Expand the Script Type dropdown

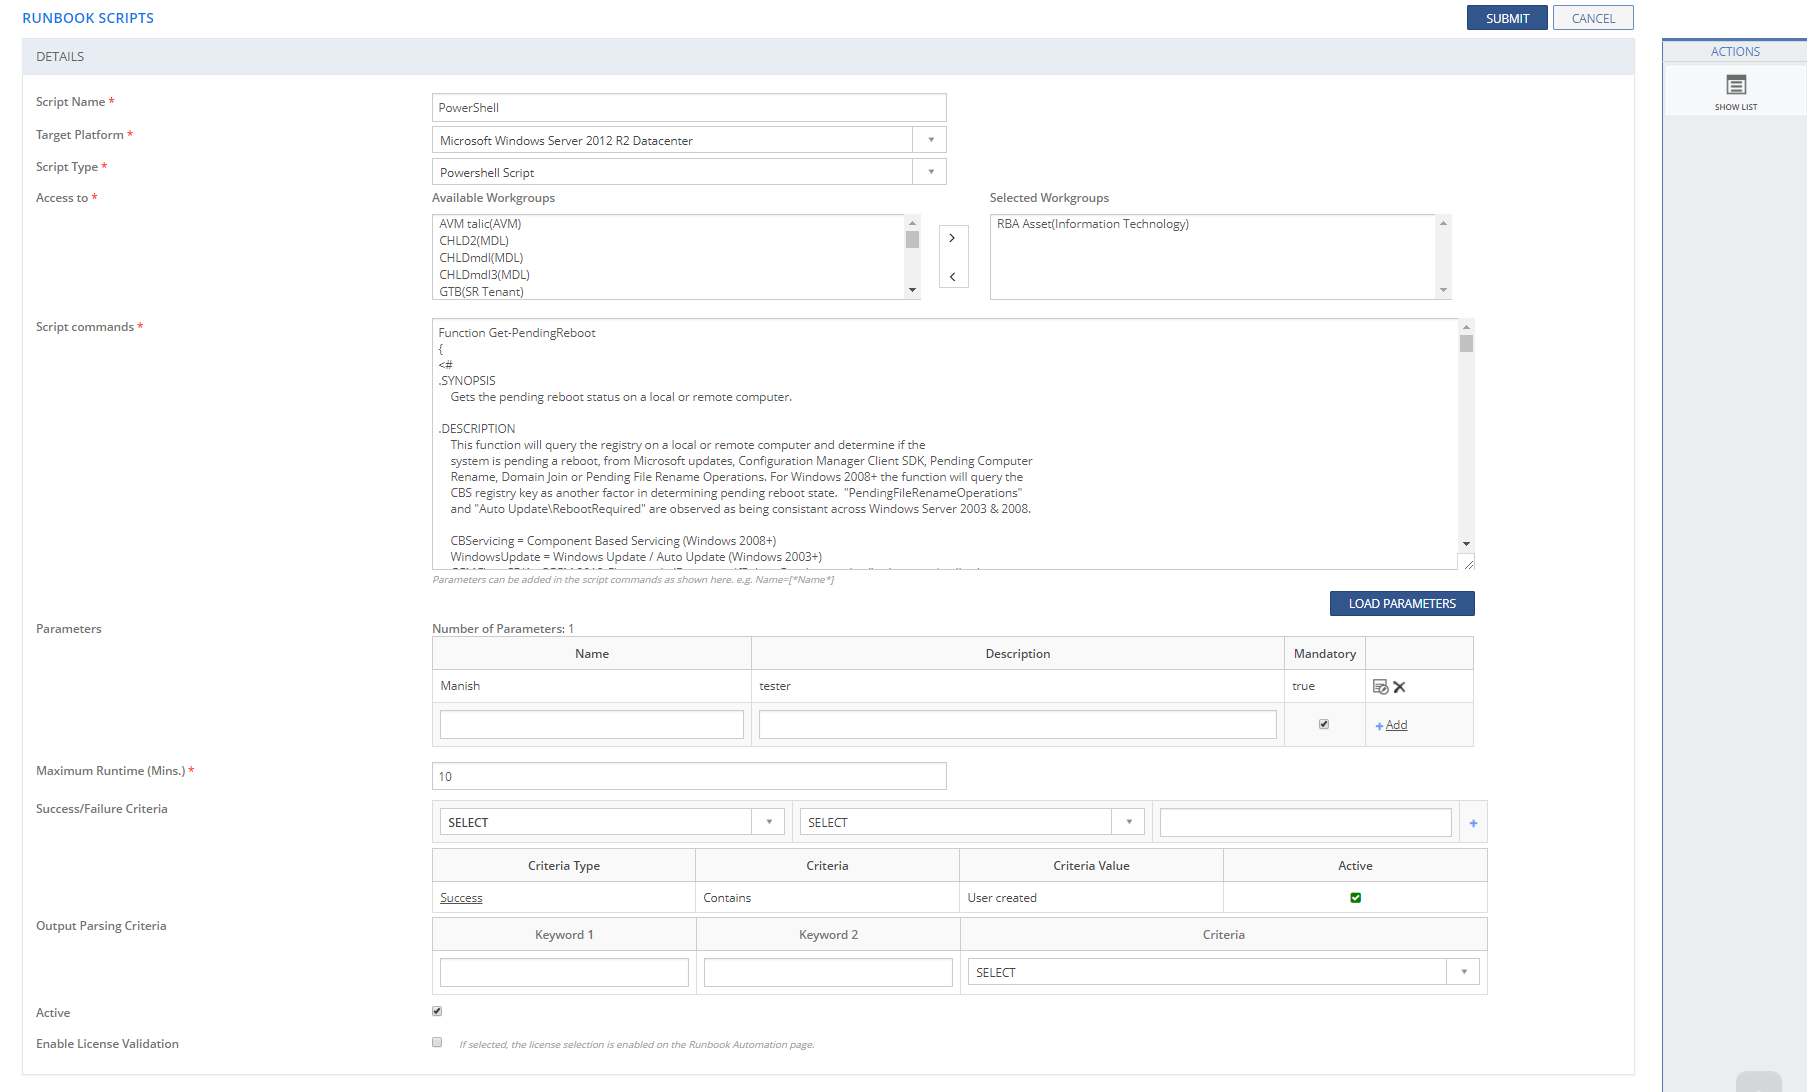pos(930,172)
